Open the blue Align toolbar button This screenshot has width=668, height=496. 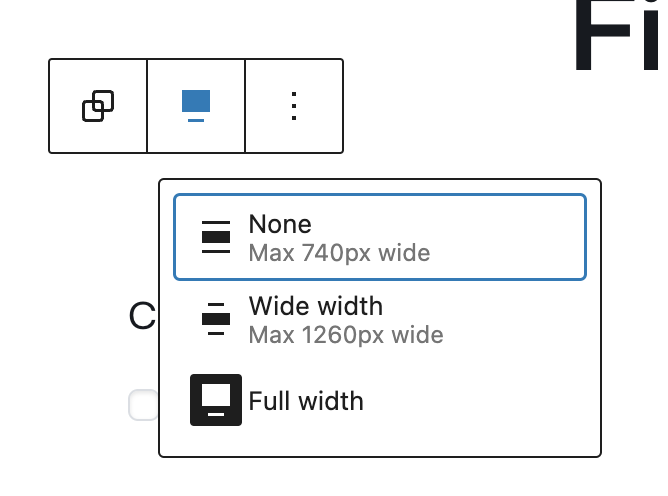pyautogui.click(x=196, y=106)
